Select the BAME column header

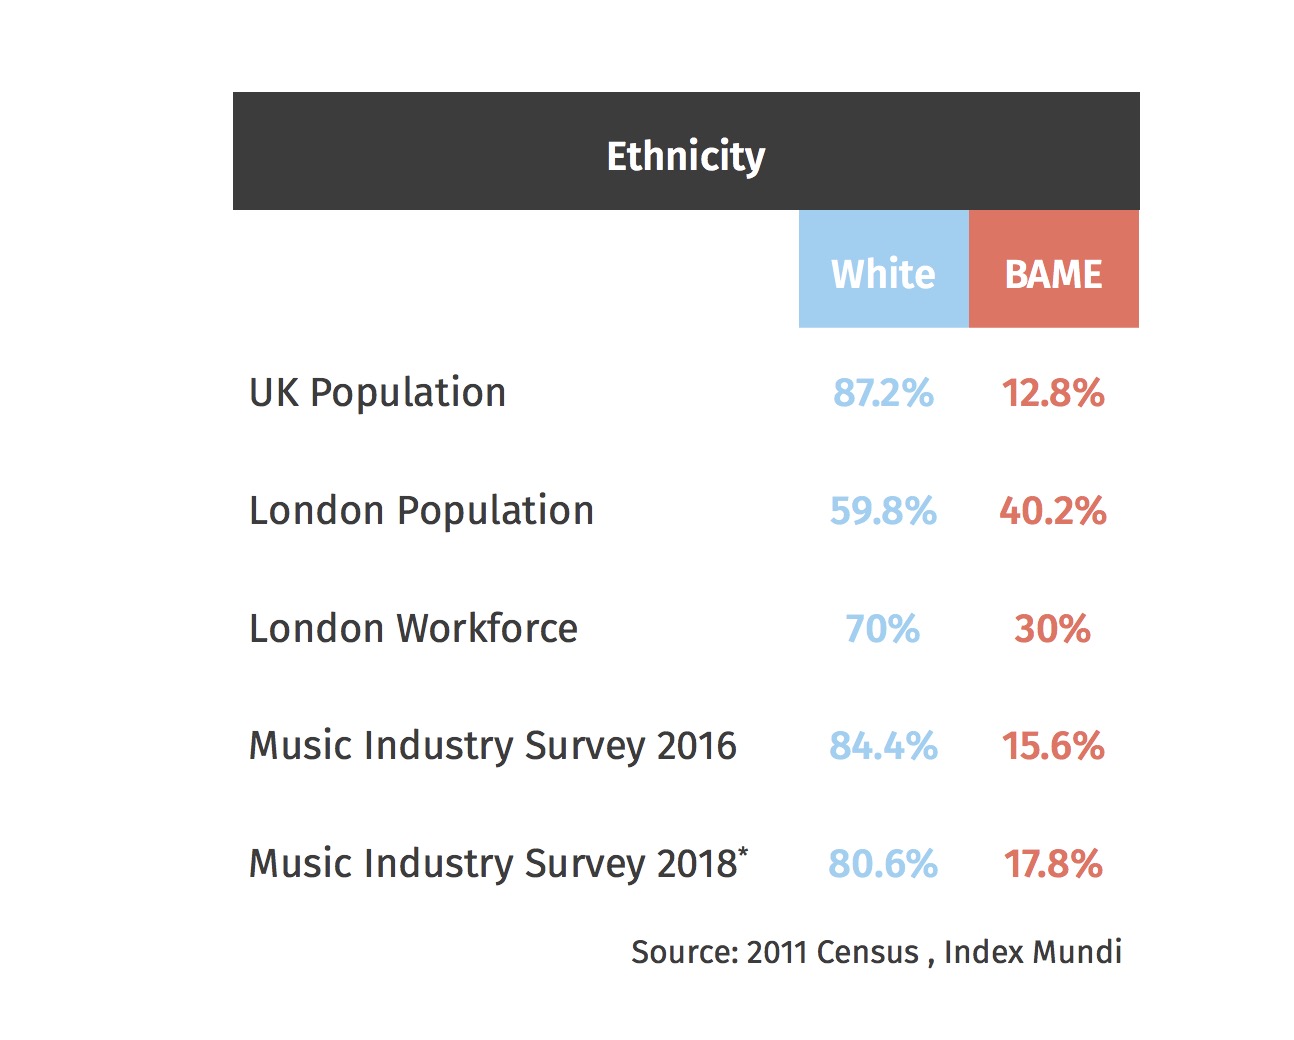(1053, 273)
